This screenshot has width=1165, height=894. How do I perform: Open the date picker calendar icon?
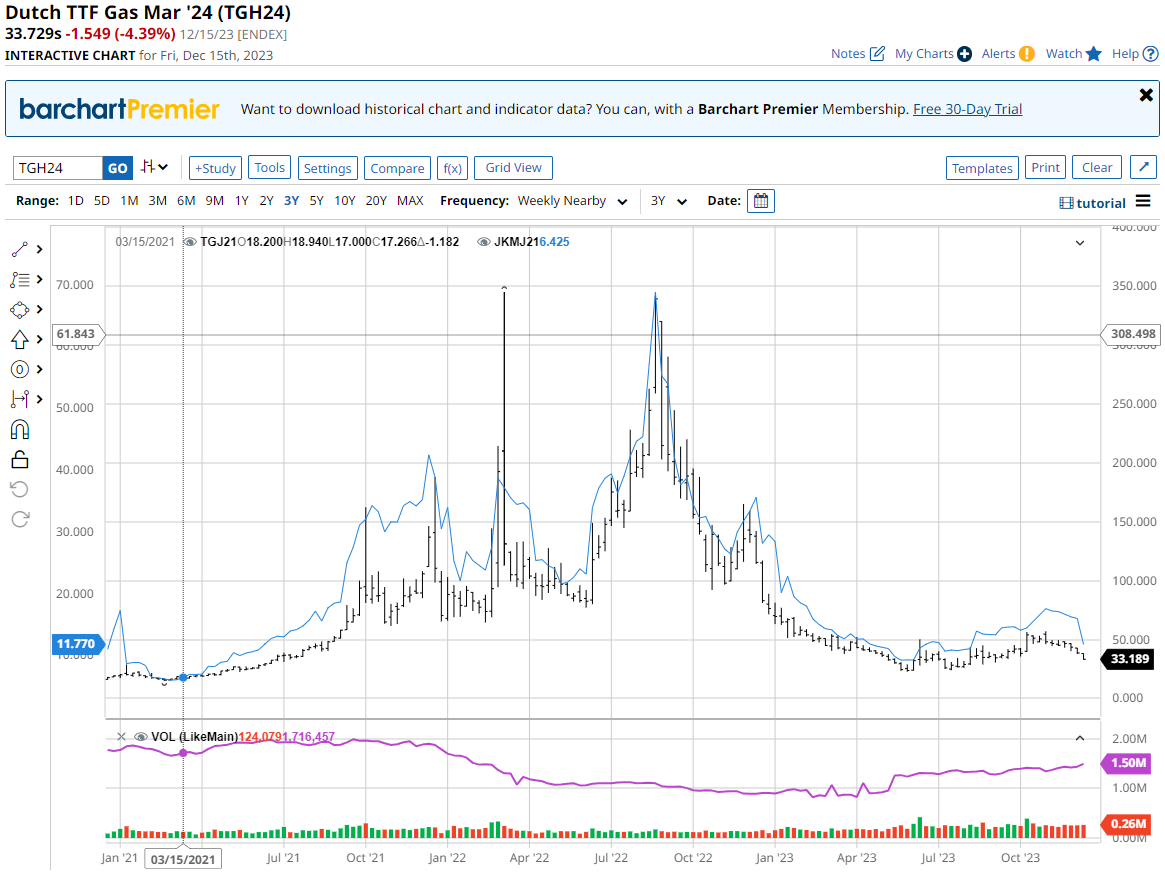click(x=761, y=201)
